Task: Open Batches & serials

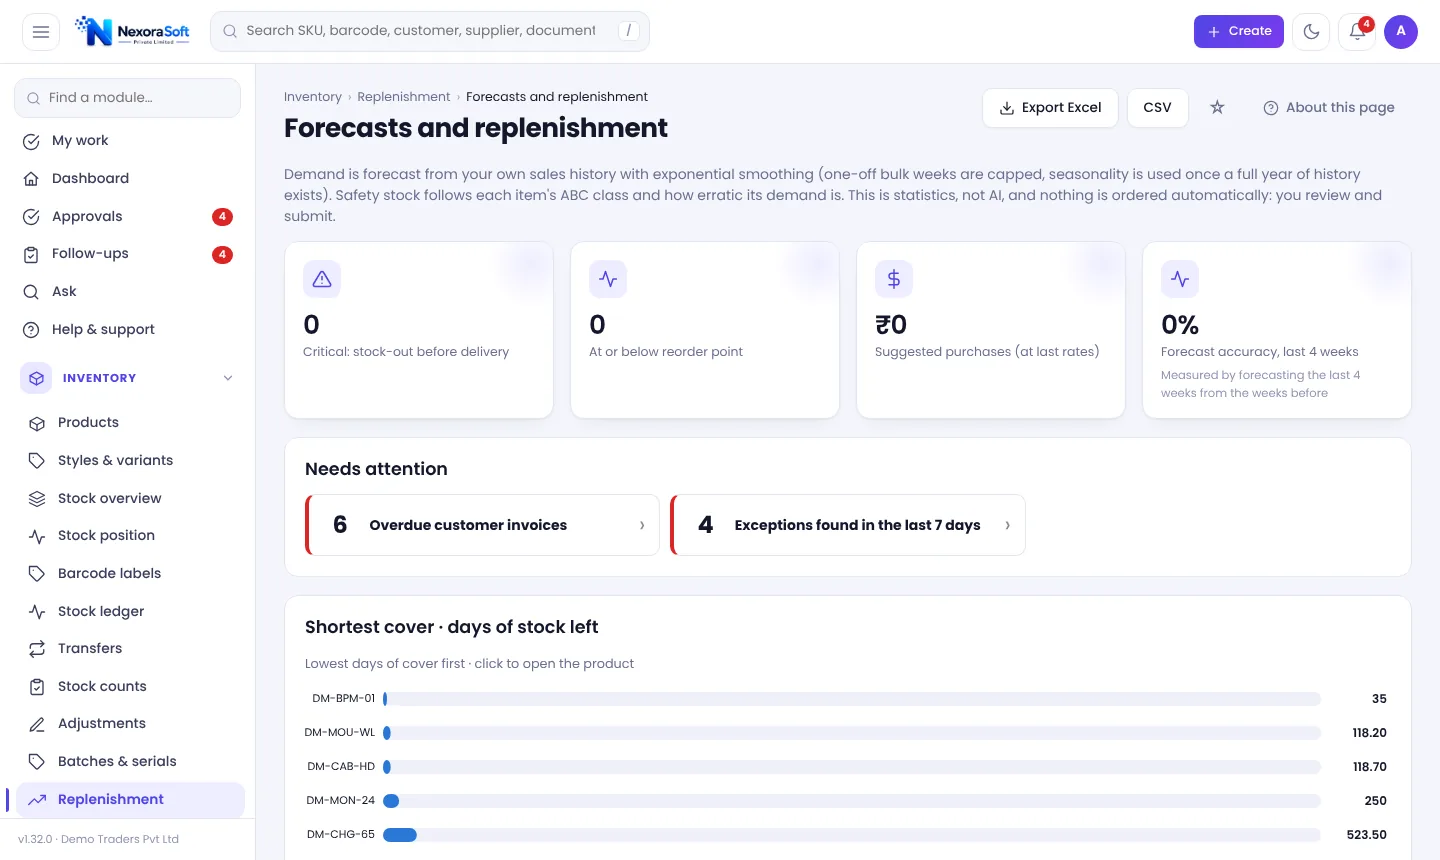Action: pyautogui.click(x=131, y=762)
